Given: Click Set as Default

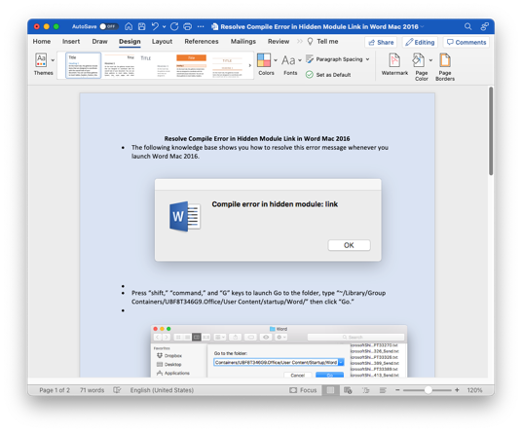Looking at the screenshot, I should point(328,75).
